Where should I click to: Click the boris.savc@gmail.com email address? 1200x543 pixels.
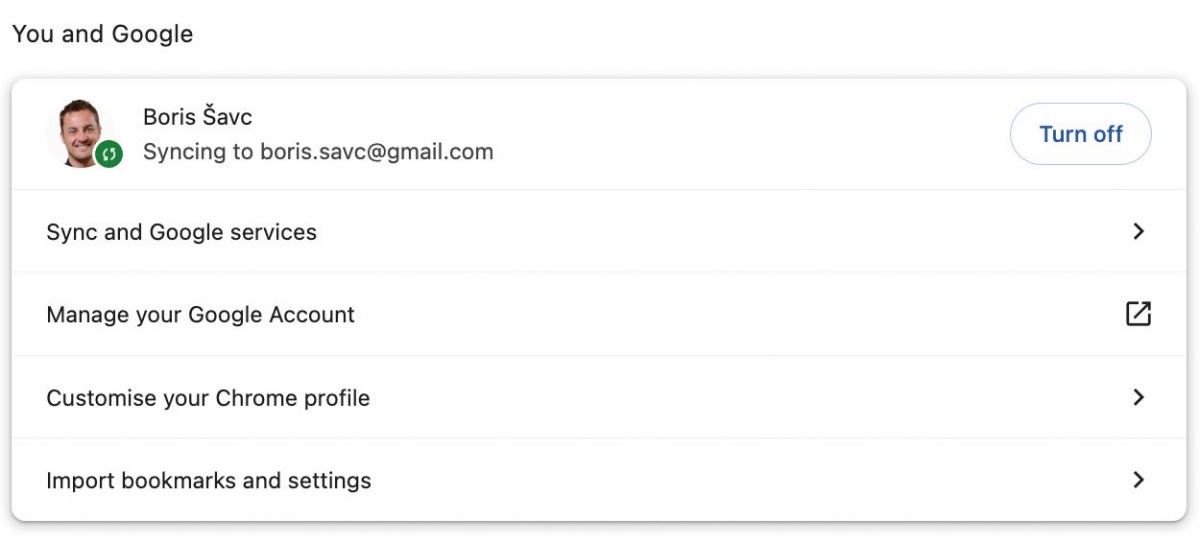pyautogui.click(x=377, y=152)
